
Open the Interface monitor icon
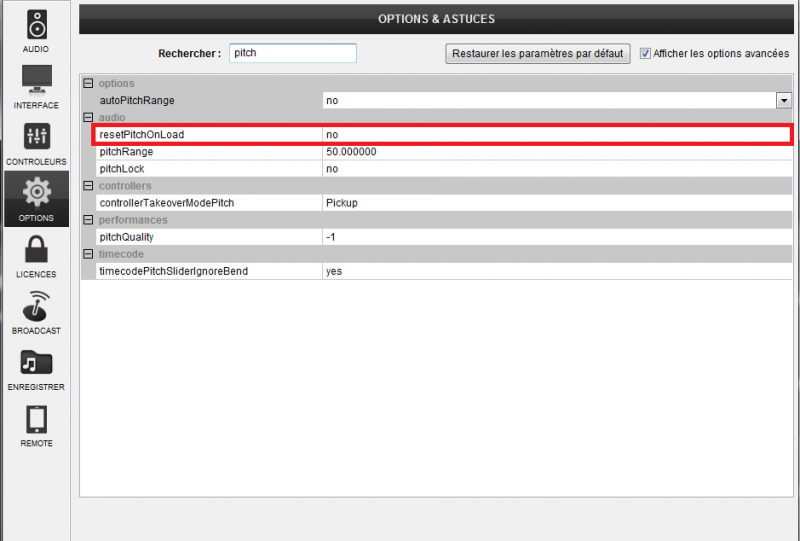point(37,80)
